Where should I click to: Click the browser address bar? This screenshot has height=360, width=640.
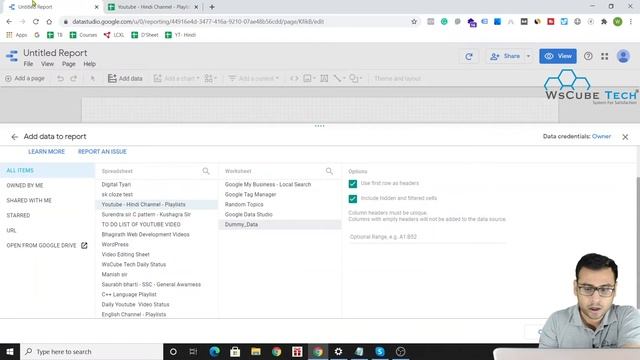coord(239,22)
